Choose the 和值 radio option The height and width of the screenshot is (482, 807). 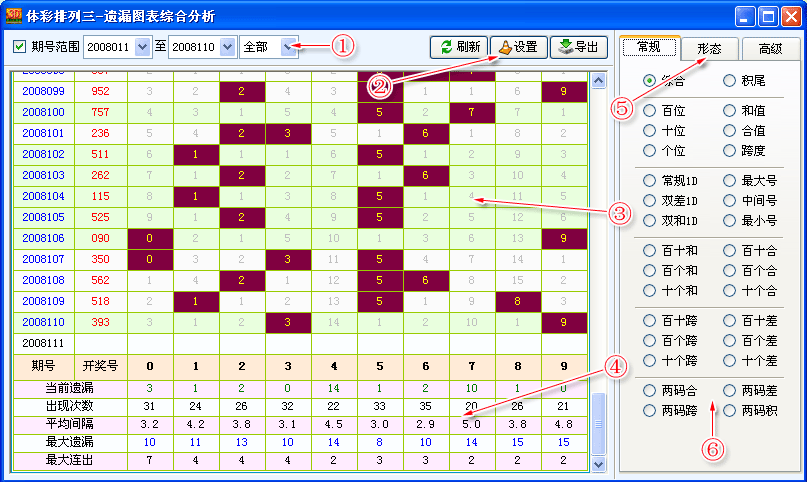click(x=730, y=111)
